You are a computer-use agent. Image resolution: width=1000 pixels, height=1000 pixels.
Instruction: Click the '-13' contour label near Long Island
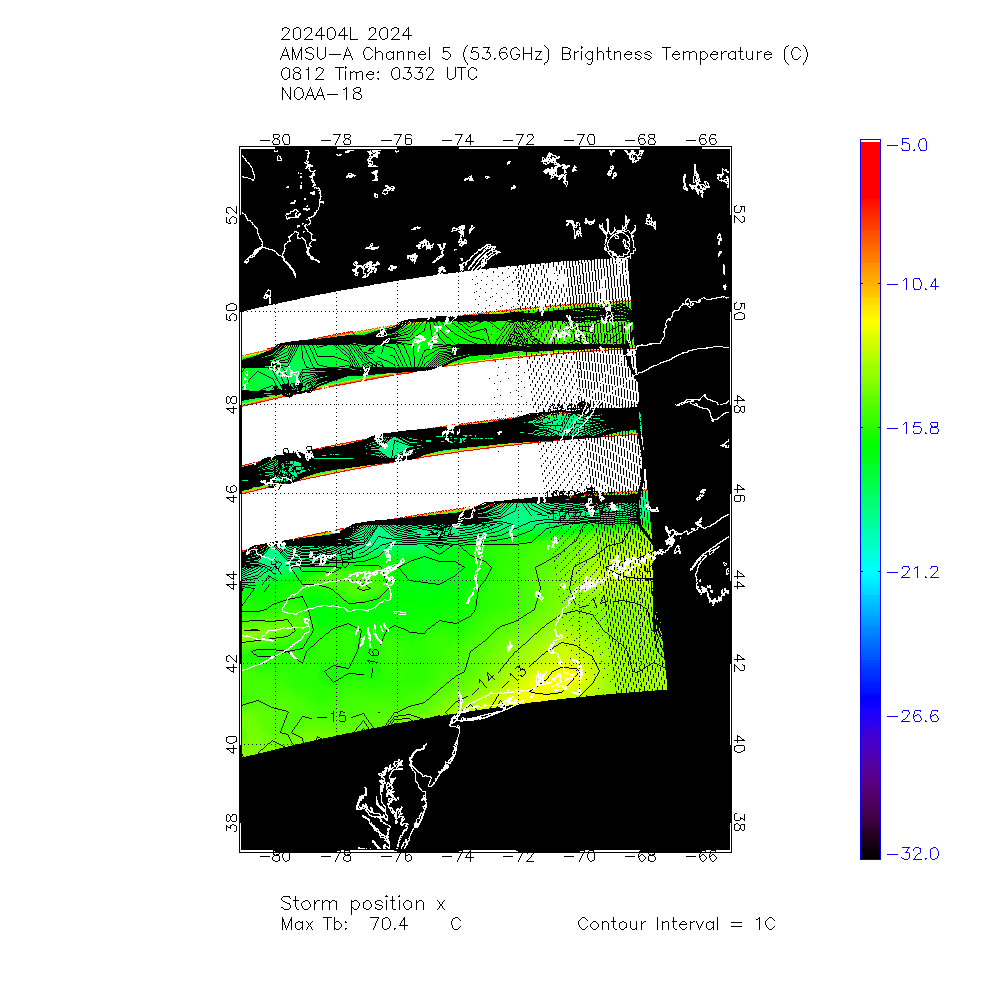pyautogui.click(x=514, y=676)
